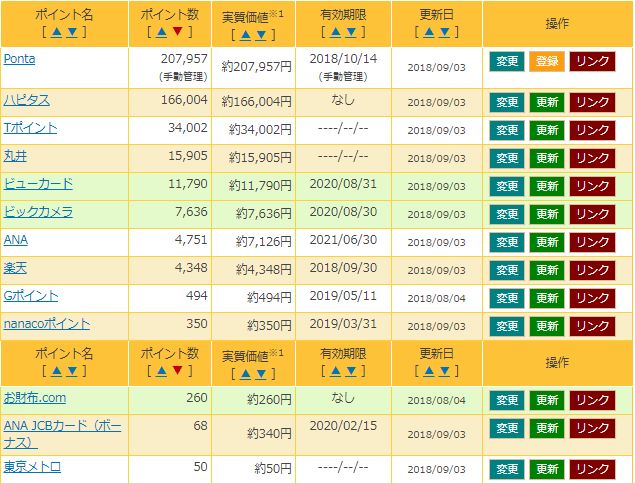This screenshot has height=483, width=635.
Task: Open the お財布.com link
Action: pyautogui.click(x=35, y=398)
